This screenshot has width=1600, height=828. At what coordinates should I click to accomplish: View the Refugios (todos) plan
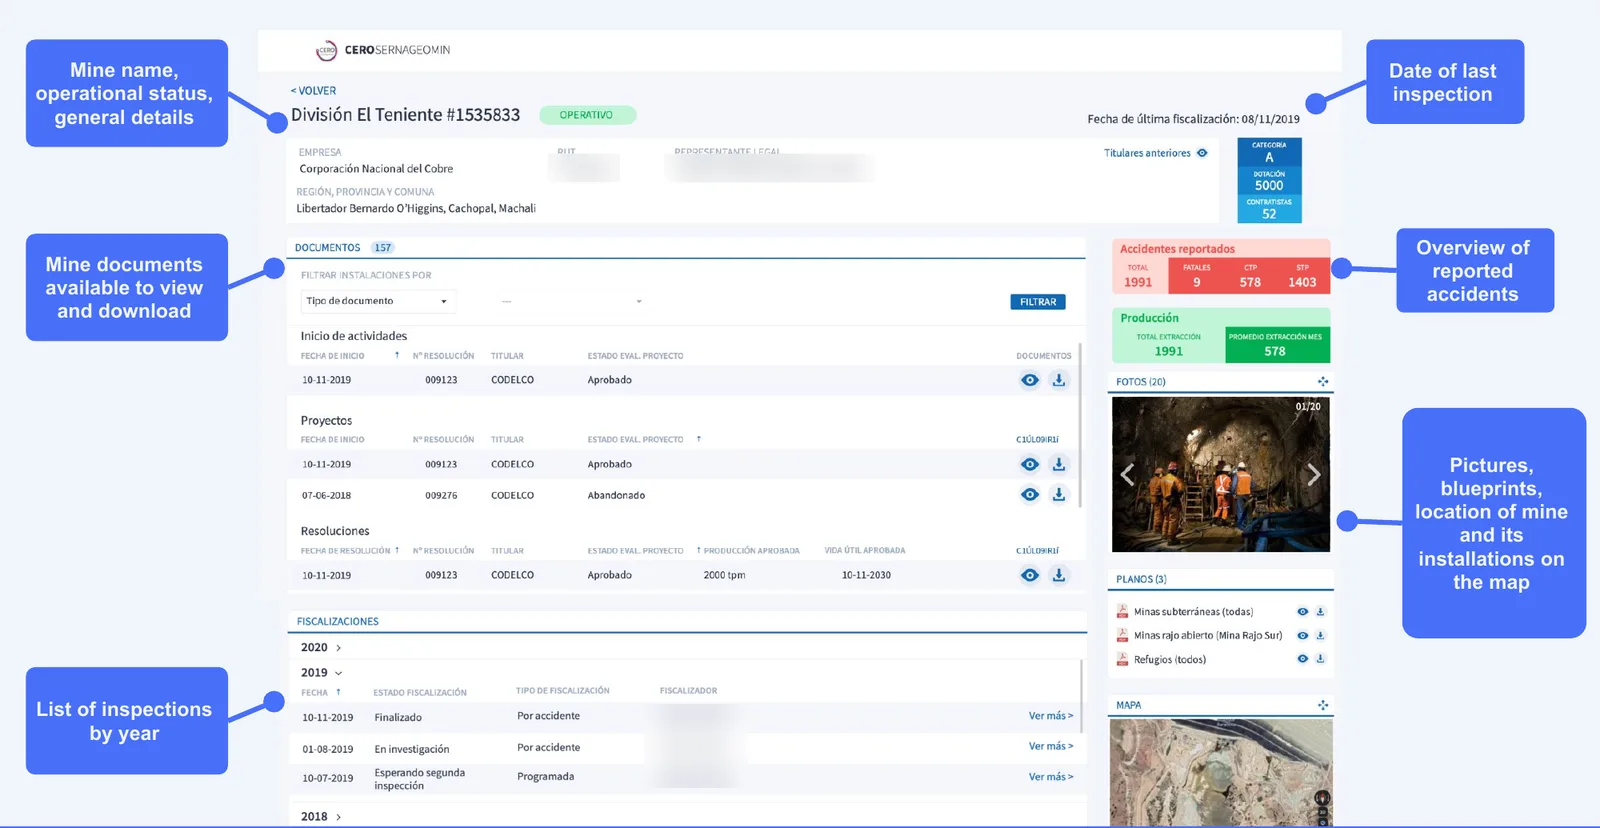[x=1302, y=660]
